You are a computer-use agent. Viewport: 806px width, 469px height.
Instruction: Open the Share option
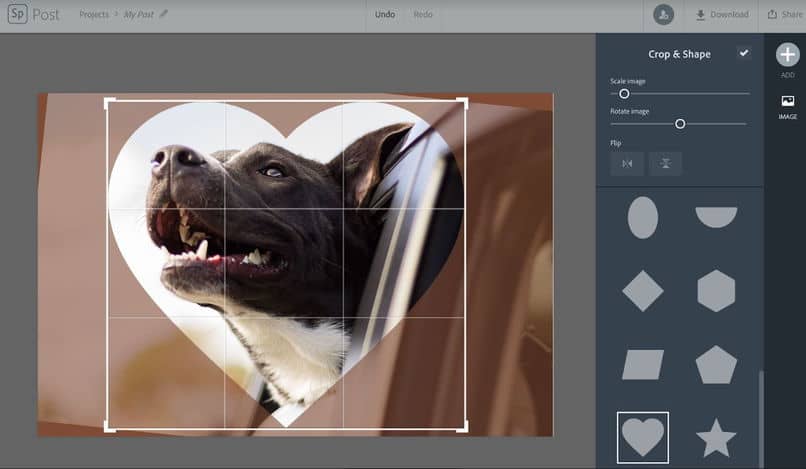[785, 14]
